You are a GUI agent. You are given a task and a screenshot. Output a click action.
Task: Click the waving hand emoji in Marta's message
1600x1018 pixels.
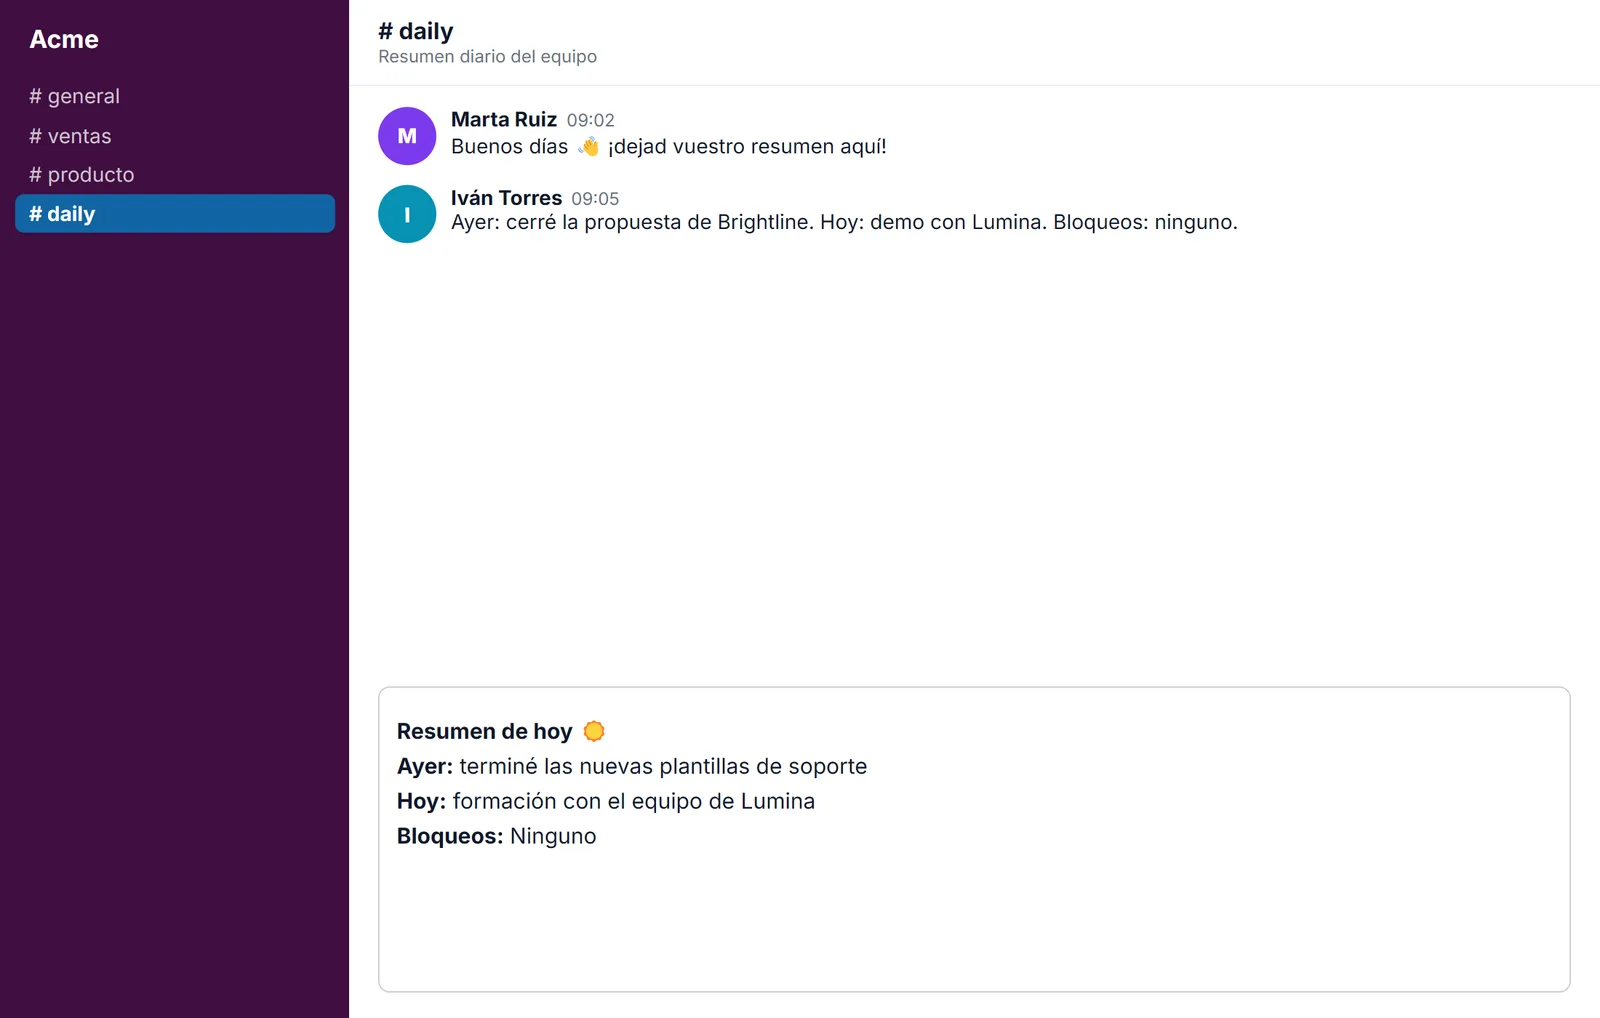point(589,146)
